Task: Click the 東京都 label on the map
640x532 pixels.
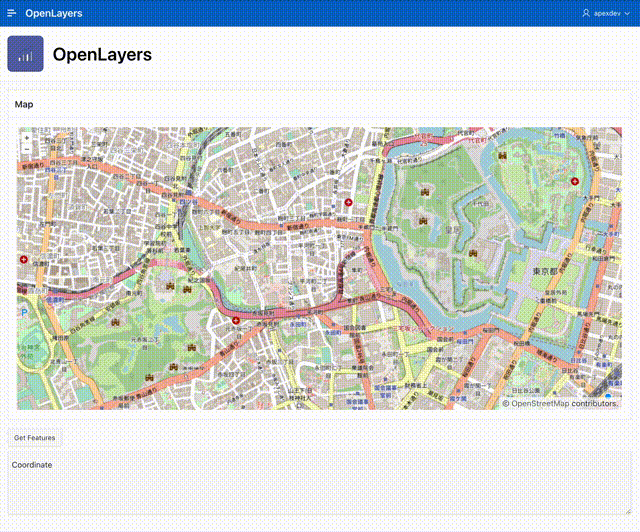Action: click(545, 272)
